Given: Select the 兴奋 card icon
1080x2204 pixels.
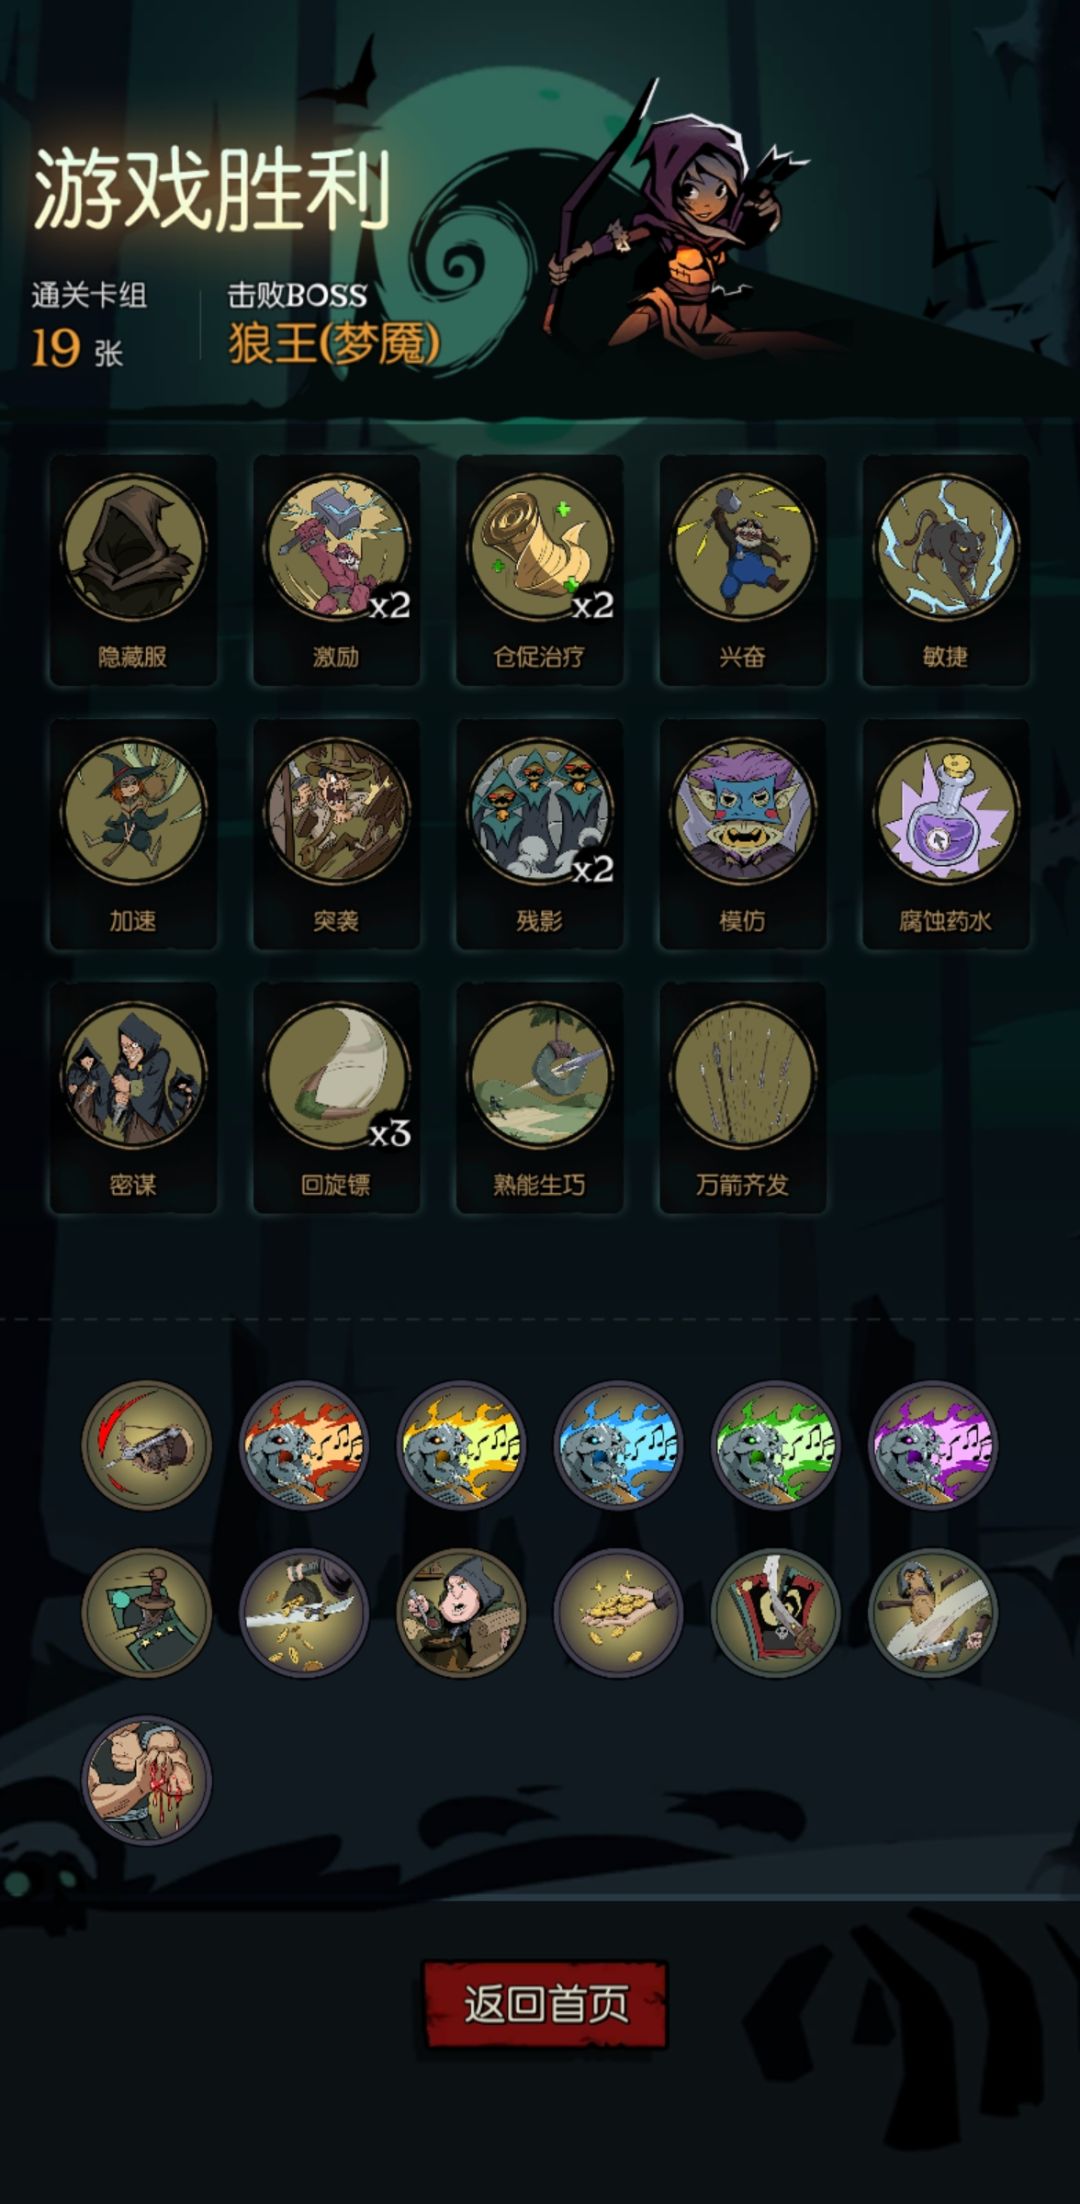Looking at the screenshot, I should pos(742,570).
